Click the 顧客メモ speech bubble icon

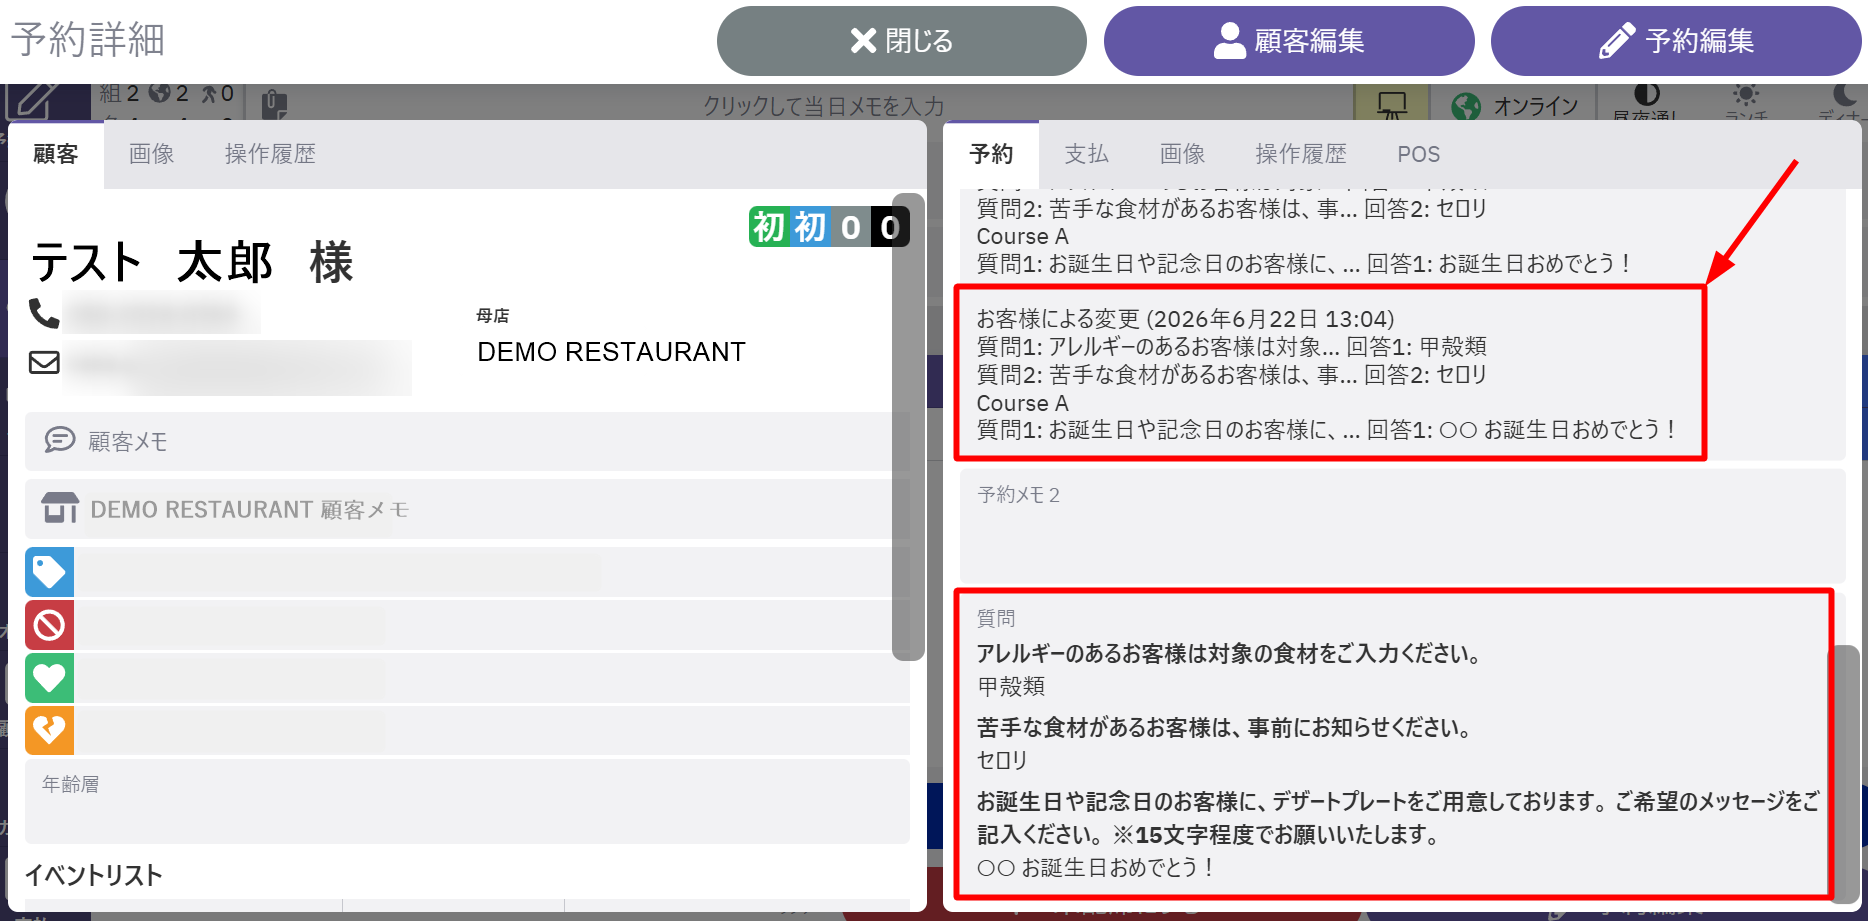click(60, 440)
